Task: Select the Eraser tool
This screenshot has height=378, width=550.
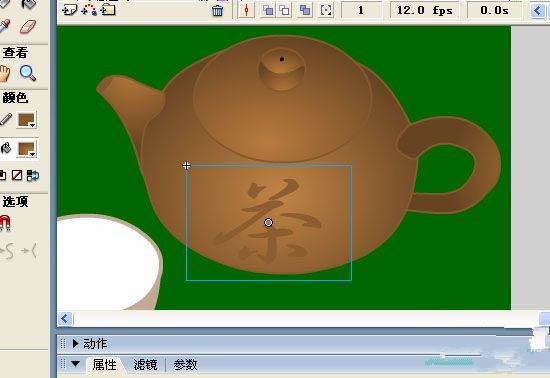Action: 28,27
